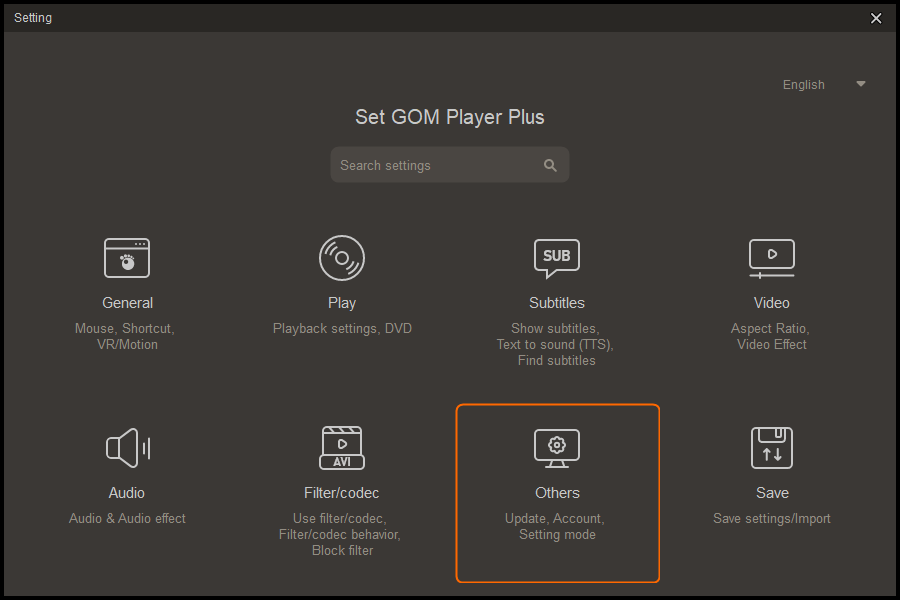Click the Video monitor play icon
Viewport: 900px width, 600px height.
[x=771, y=258]
